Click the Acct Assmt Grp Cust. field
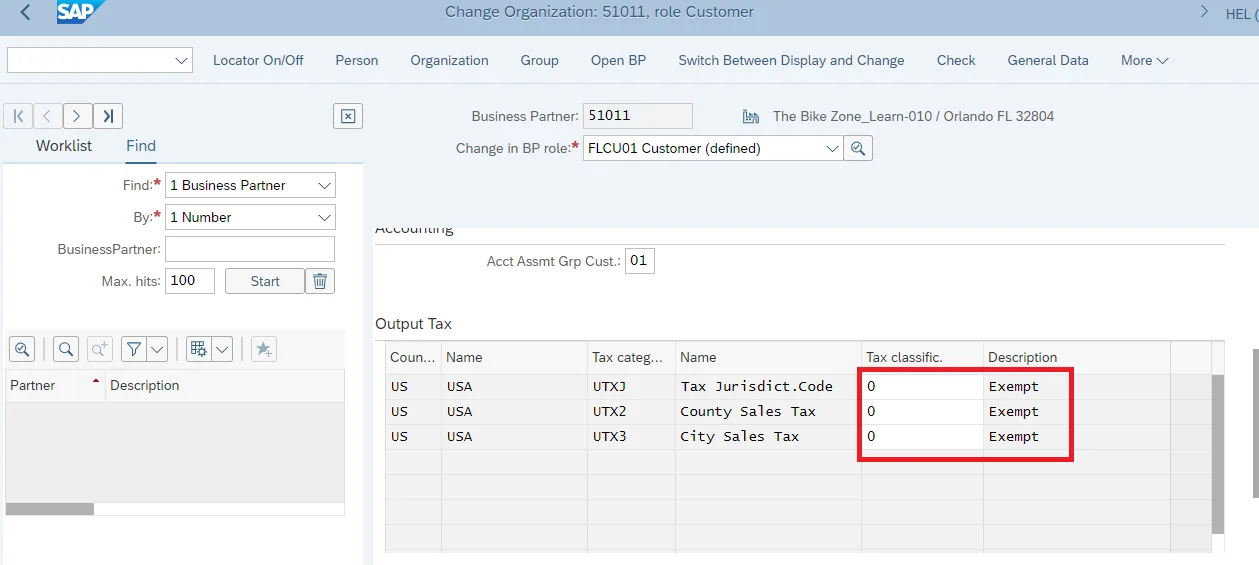Viewport: 1259px width, 565px height. 640,261
